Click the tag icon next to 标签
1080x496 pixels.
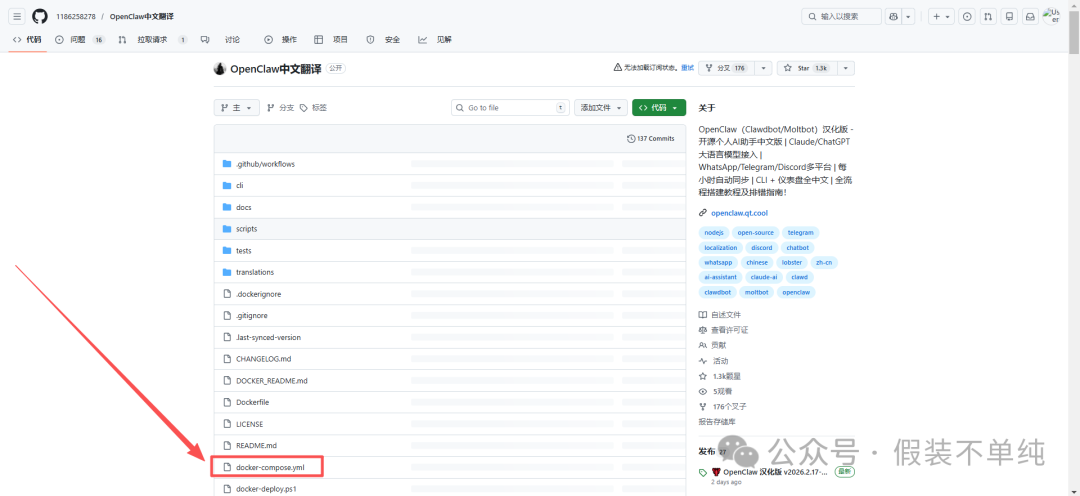[x=304, y=108]
